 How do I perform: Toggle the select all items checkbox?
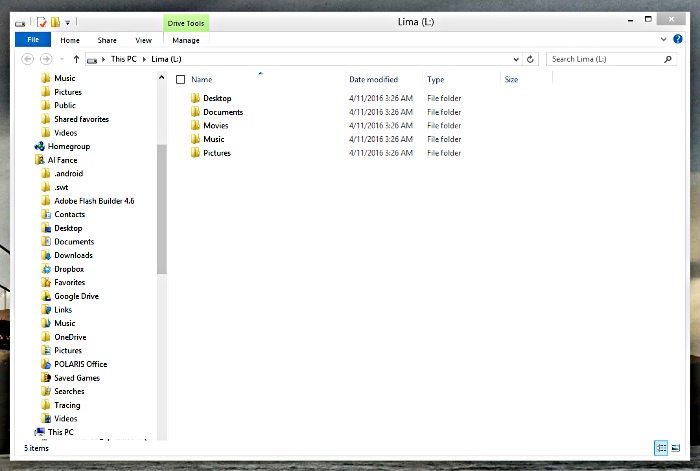180,79
